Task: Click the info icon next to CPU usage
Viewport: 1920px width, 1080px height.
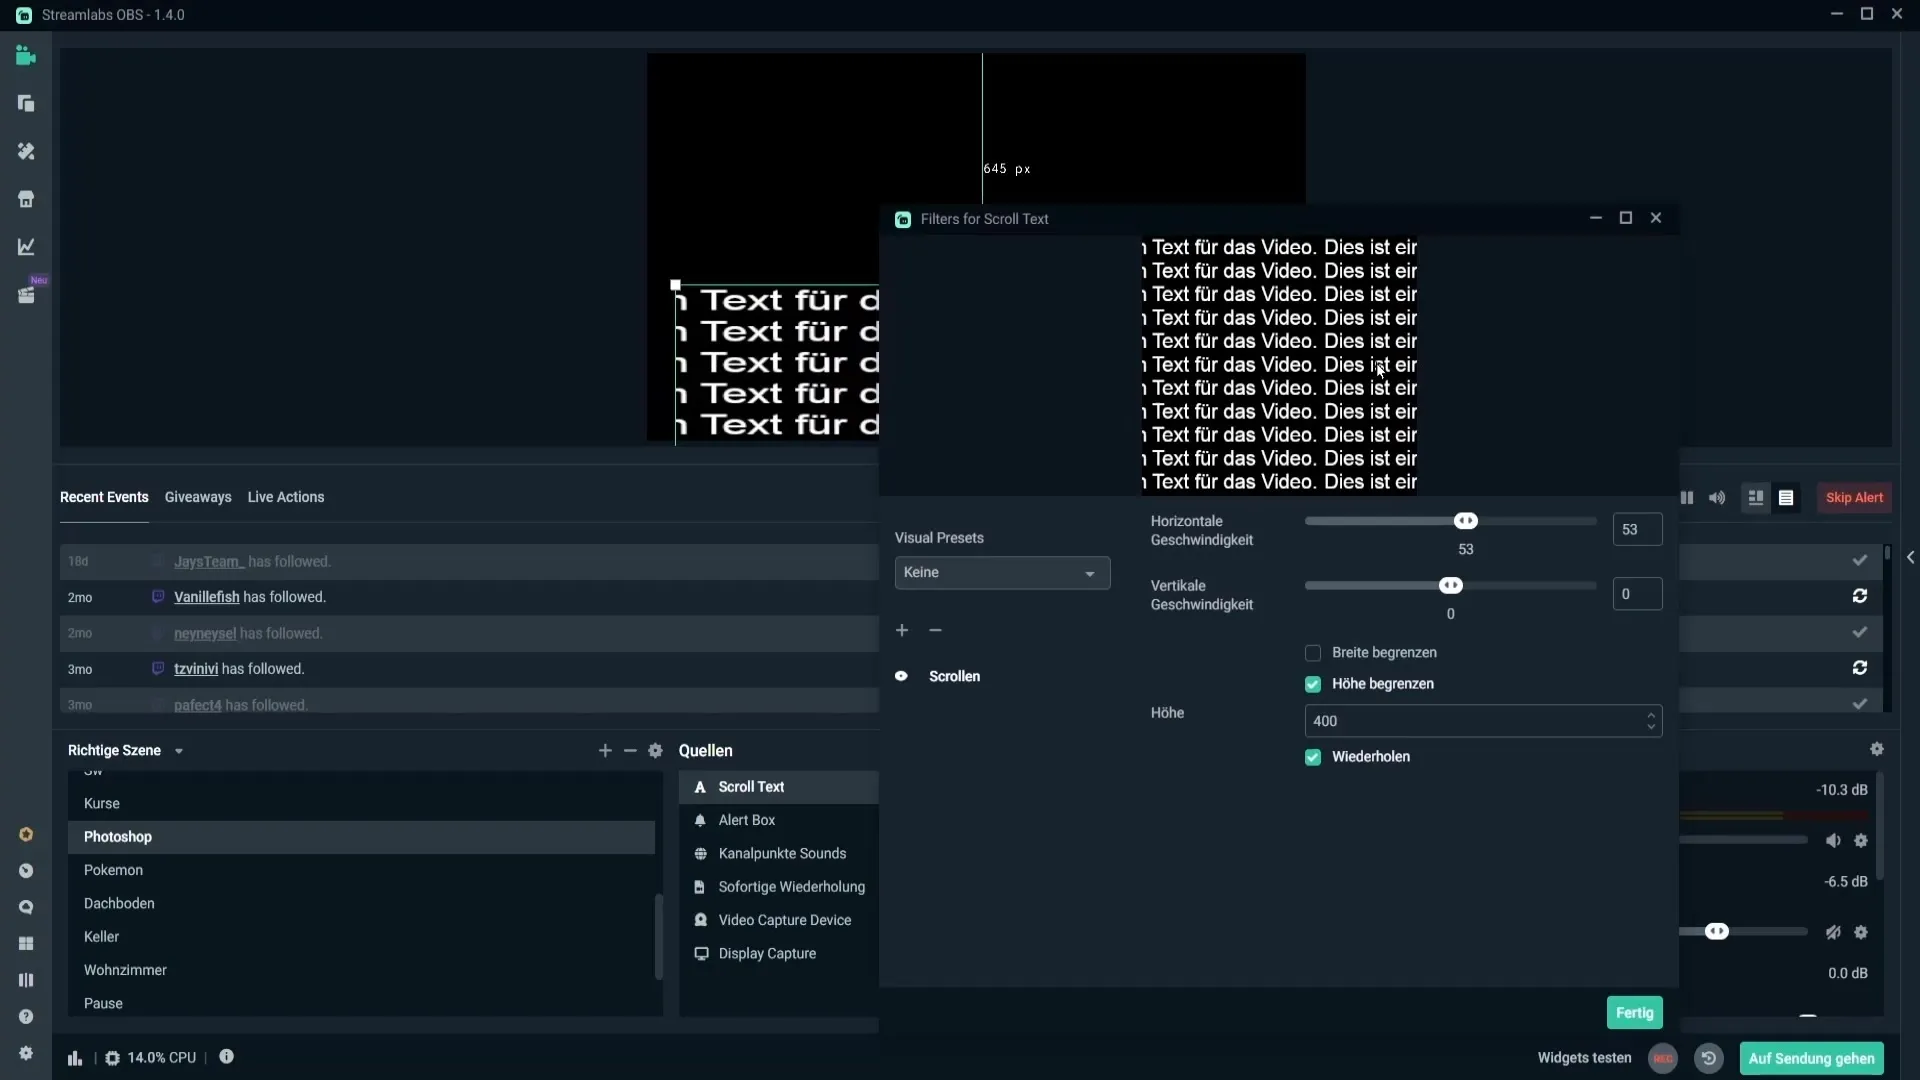Action: (227, 1057)
